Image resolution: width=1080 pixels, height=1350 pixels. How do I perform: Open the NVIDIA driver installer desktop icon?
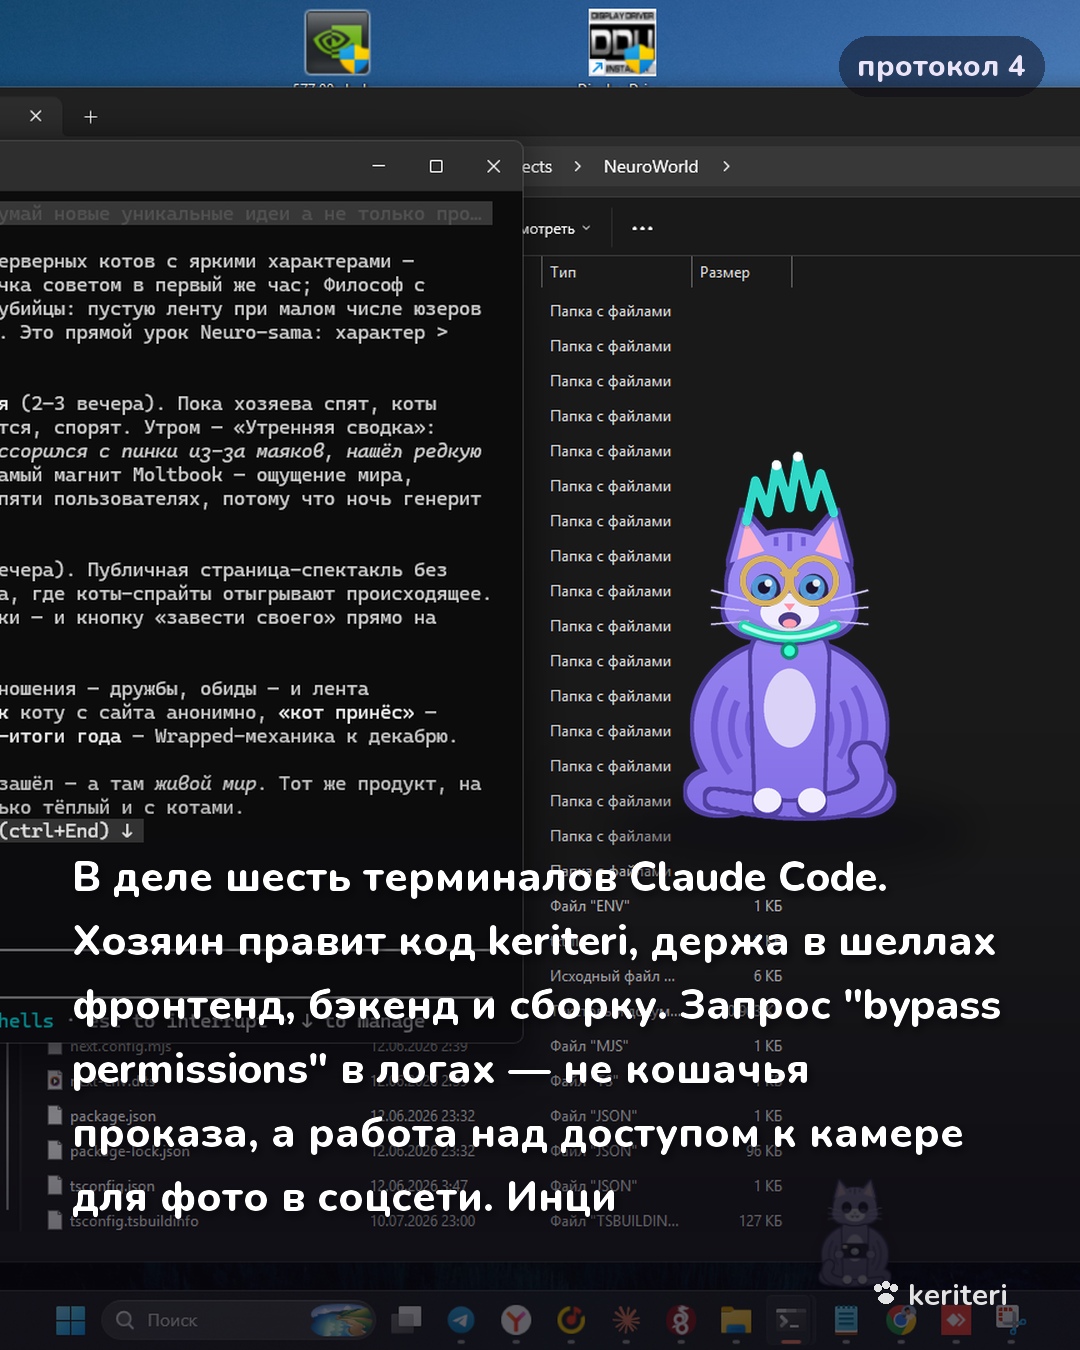point(338,43)
